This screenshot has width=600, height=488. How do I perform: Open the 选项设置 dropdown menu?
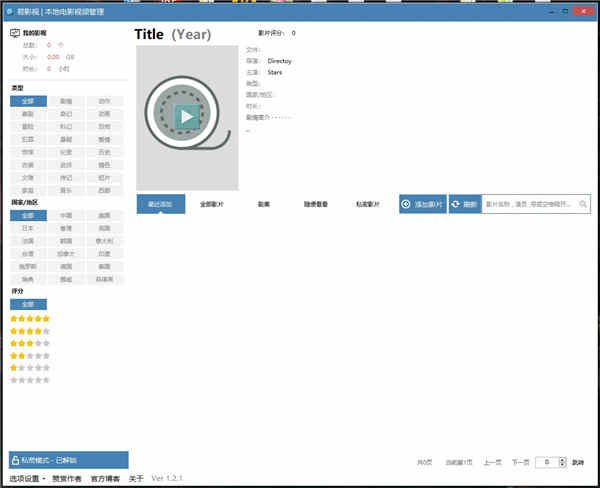click(x=27, y=479)
